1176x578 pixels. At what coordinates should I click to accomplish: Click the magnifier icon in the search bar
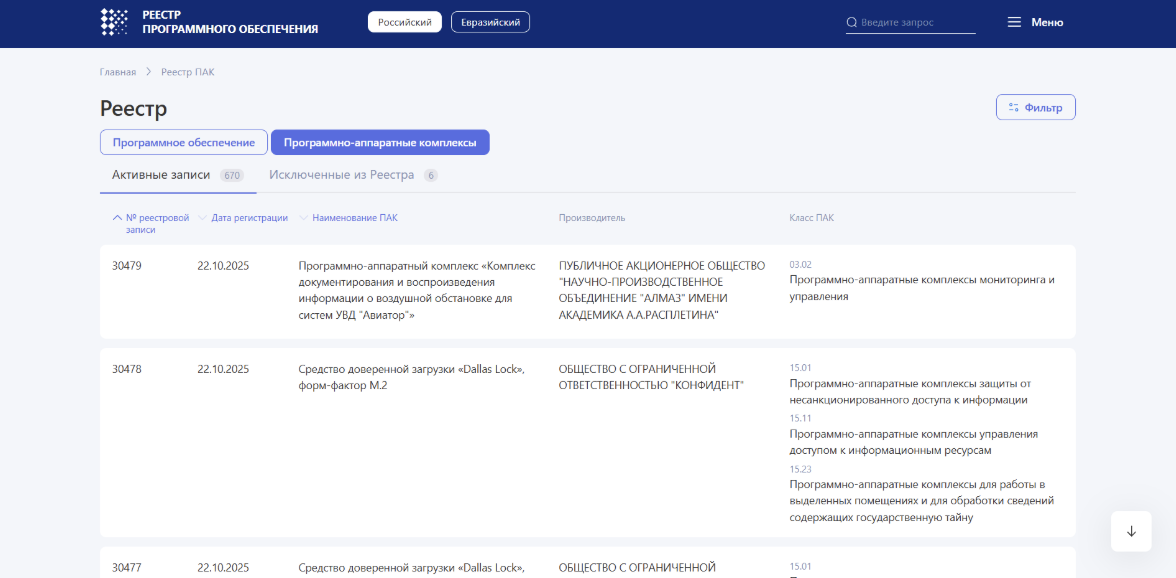(x=852, y=22)
